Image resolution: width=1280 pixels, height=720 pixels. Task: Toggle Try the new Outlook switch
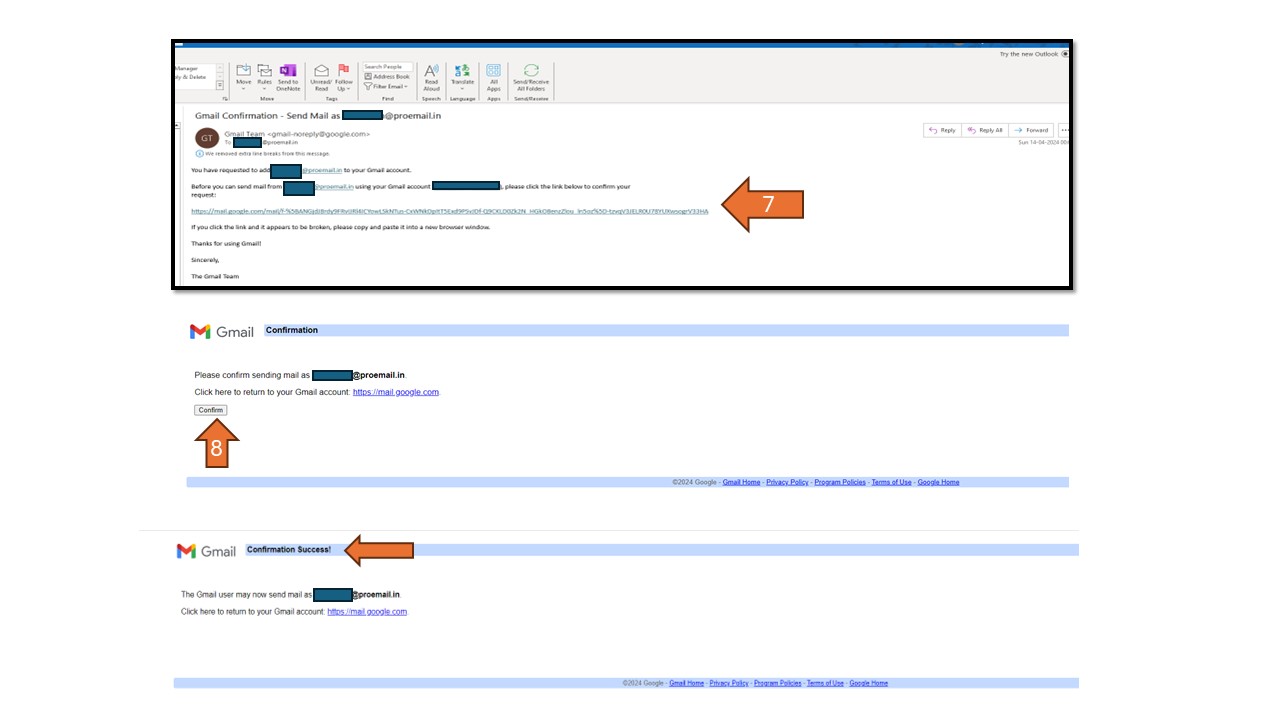coord(1065,54)
